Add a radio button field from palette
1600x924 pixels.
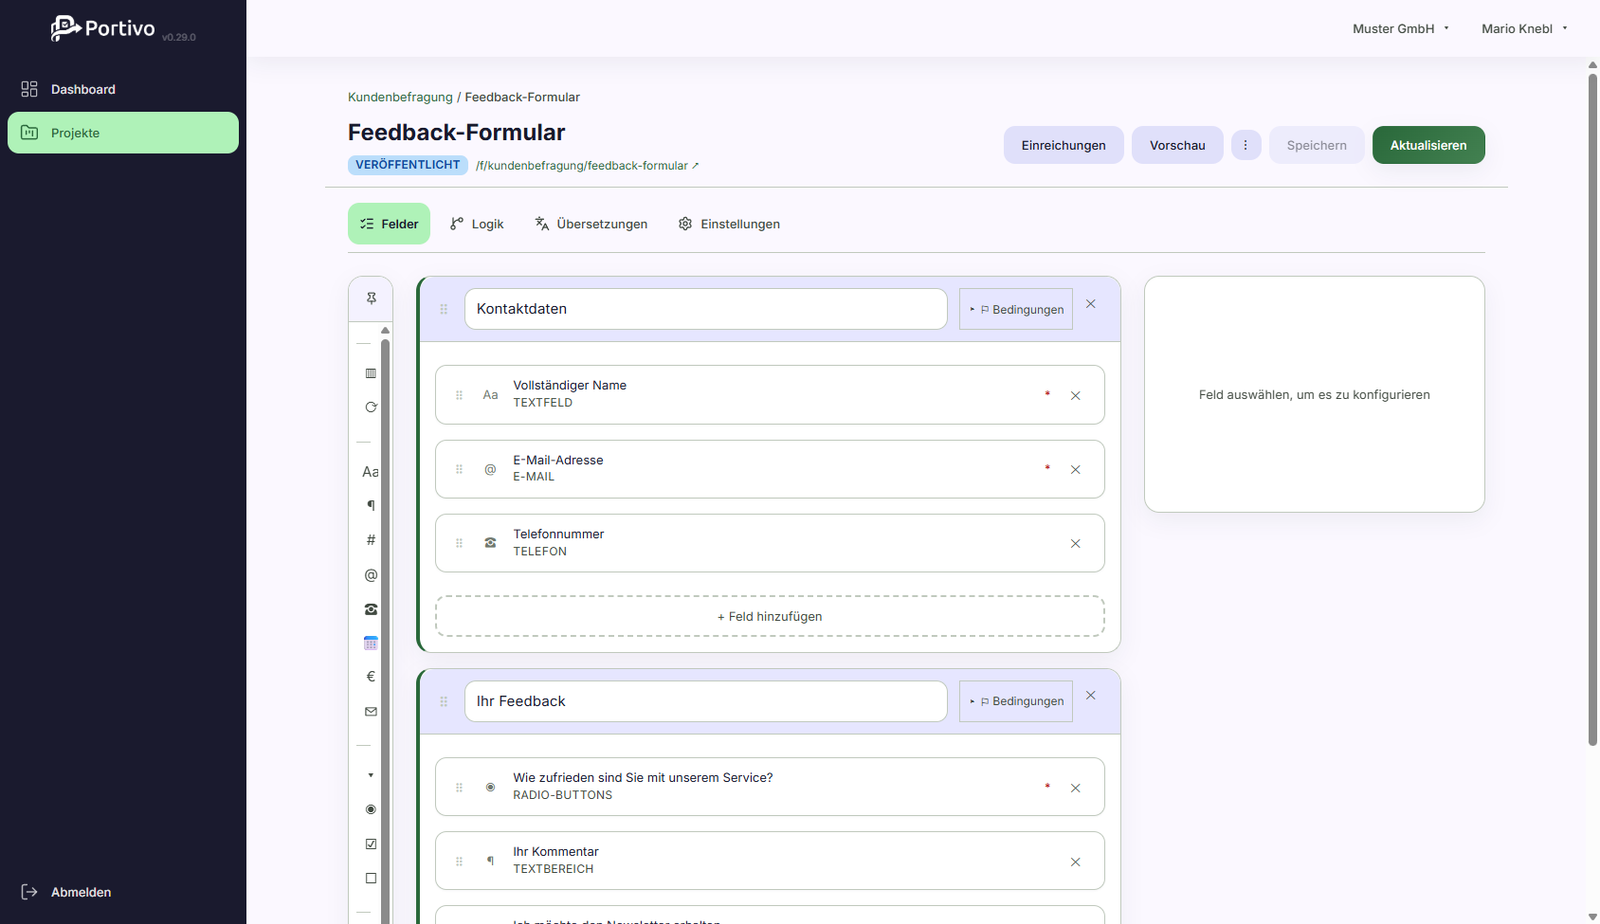(371, 809)
